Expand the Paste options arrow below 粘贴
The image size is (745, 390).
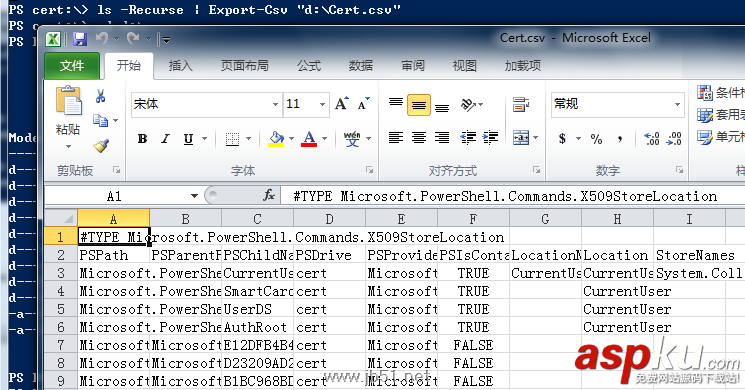[68, 146]
